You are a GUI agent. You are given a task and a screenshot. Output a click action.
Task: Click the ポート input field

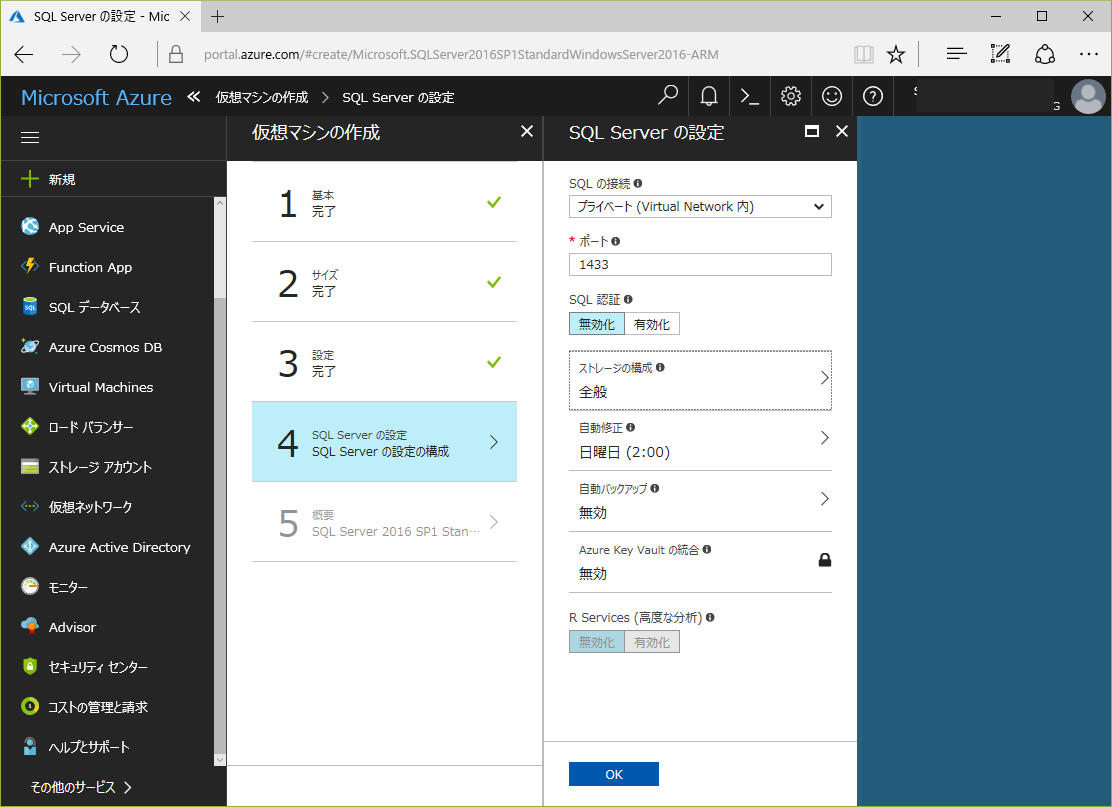click(x=700, y=265)
